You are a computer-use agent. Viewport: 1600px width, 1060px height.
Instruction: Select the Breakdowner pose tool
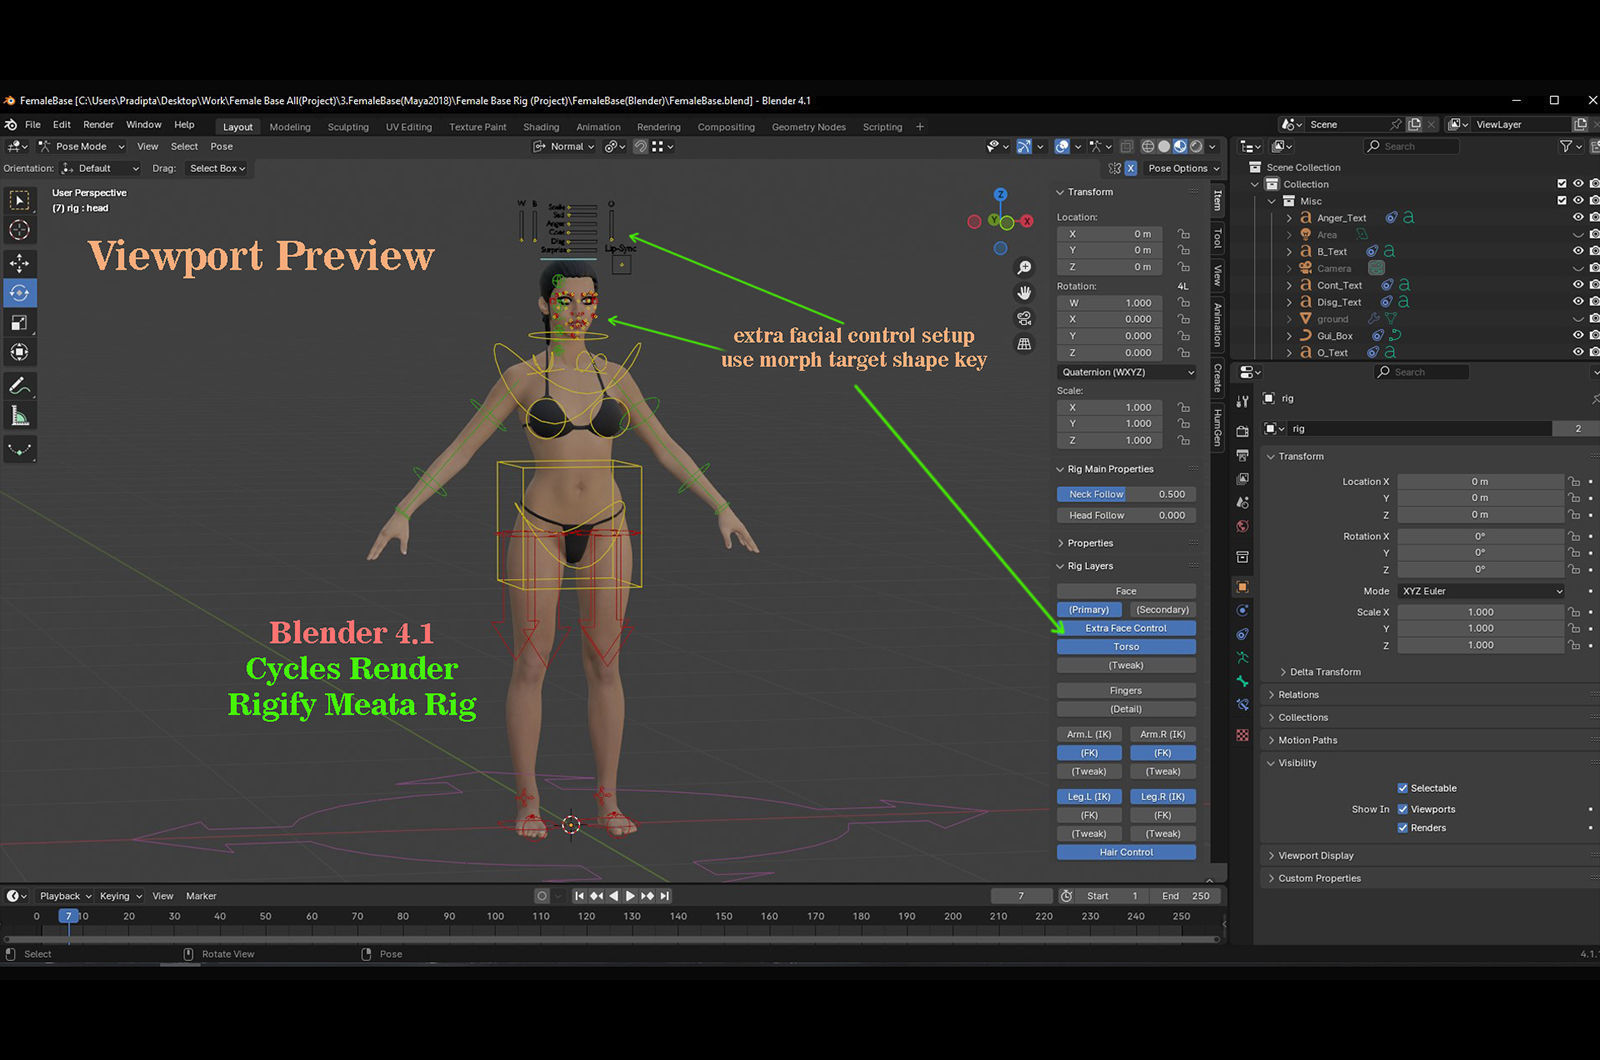tap(19, 450)
